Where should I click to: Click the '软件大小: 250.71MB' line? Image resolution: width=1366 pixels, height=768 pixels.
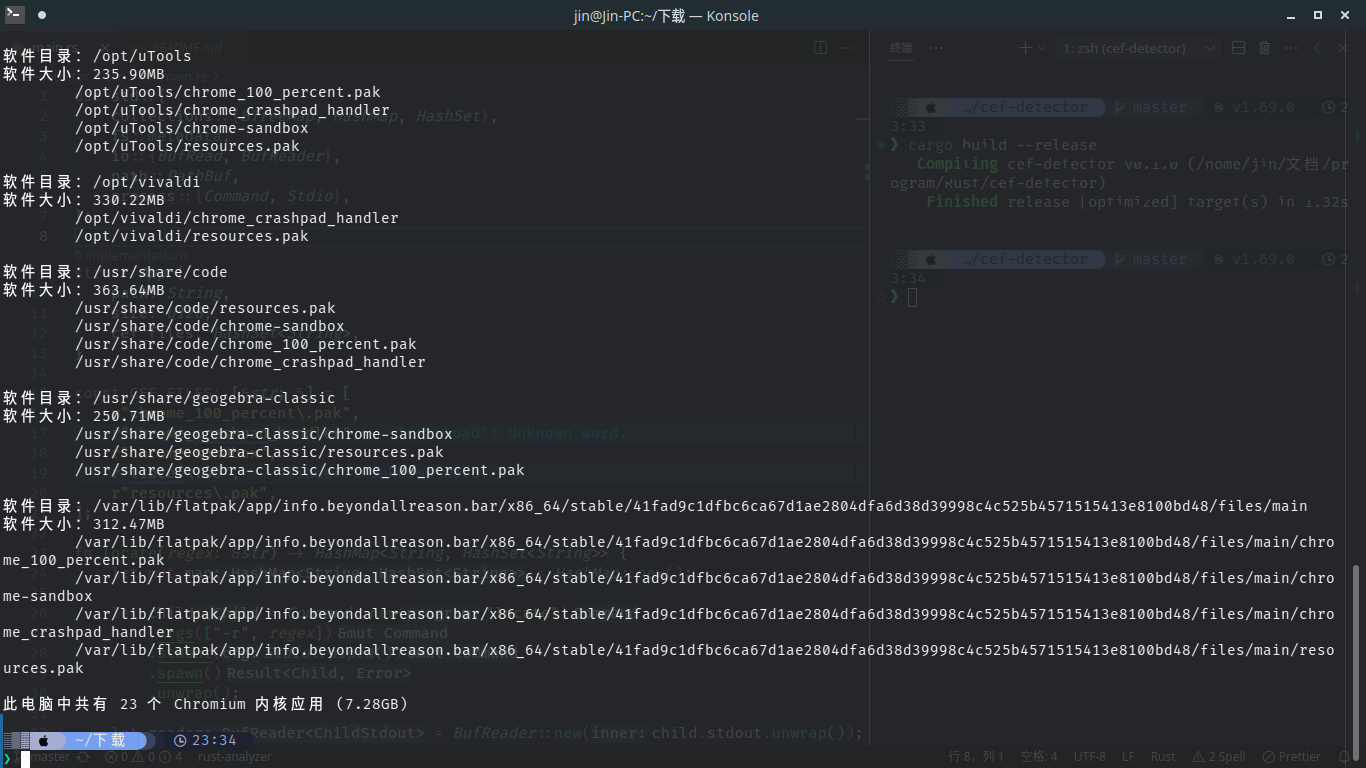pos(84,416)
